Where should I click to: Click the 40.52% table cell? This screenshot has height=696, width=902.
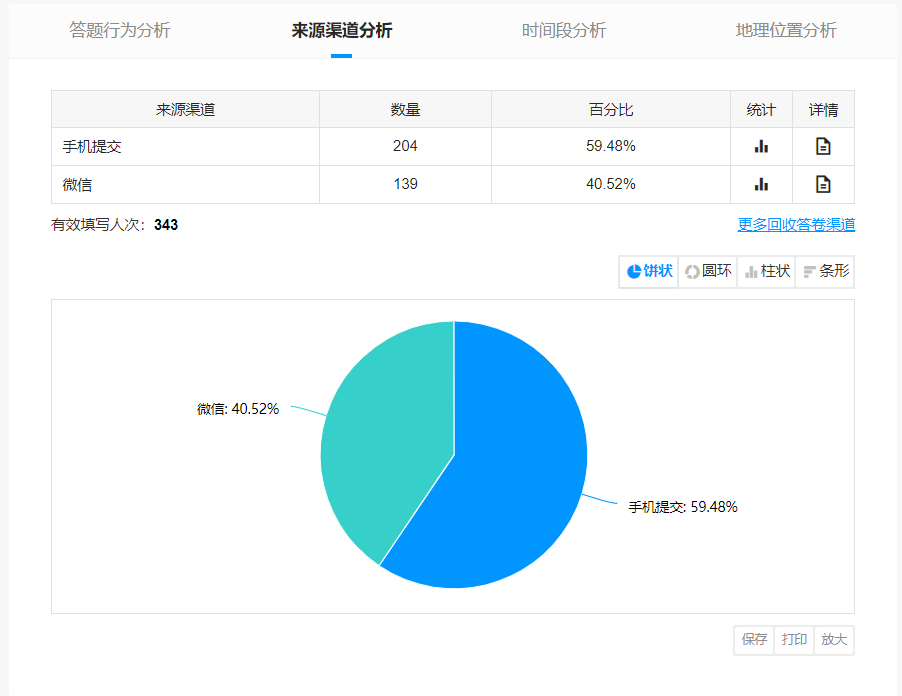coord(611,185)
